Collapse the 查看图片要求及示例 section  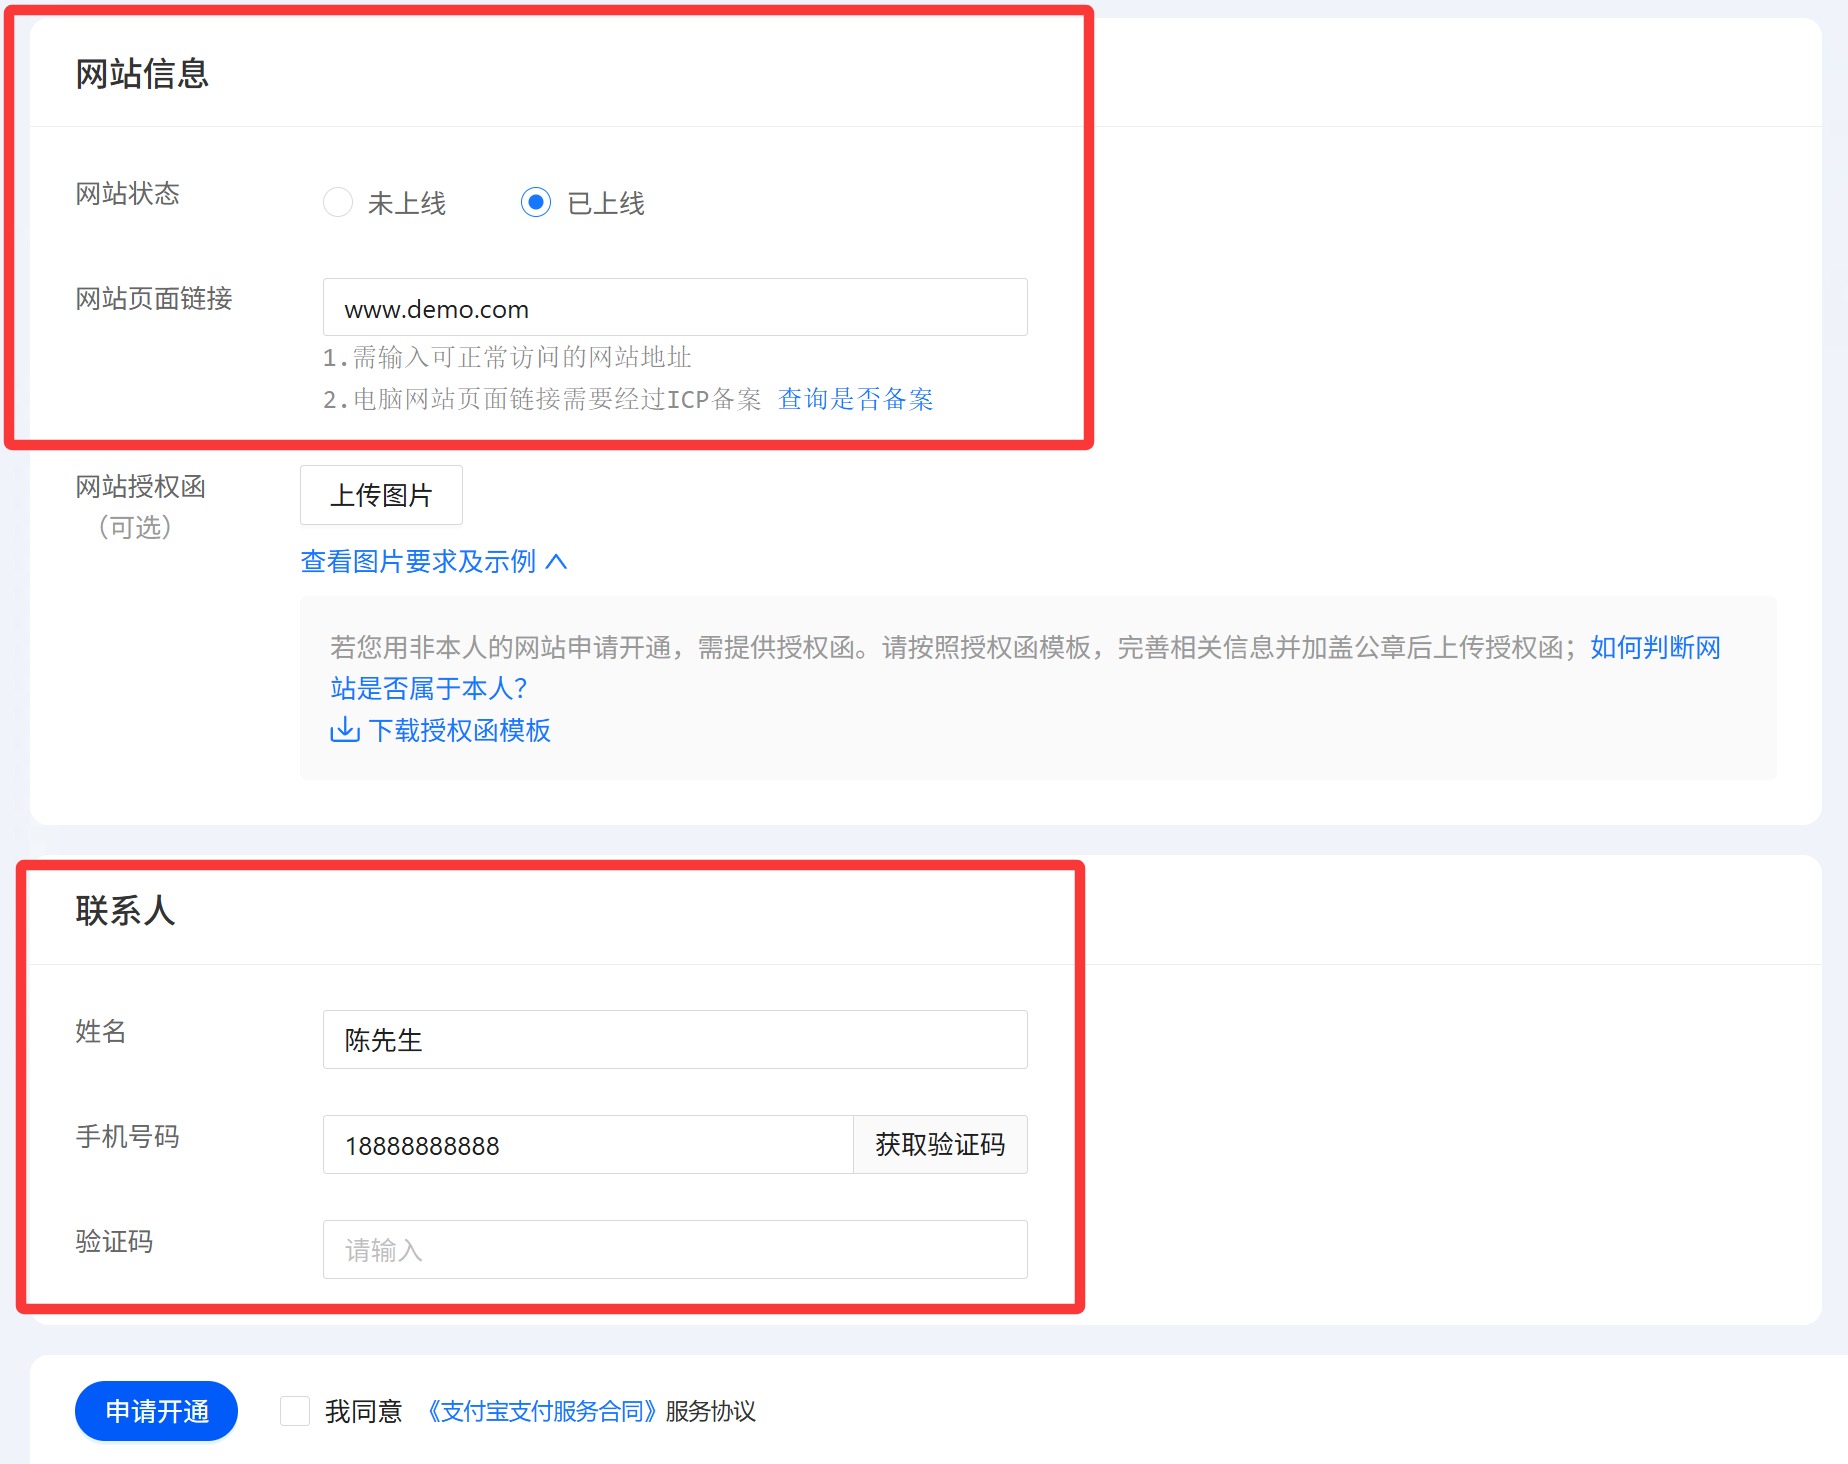419,562
